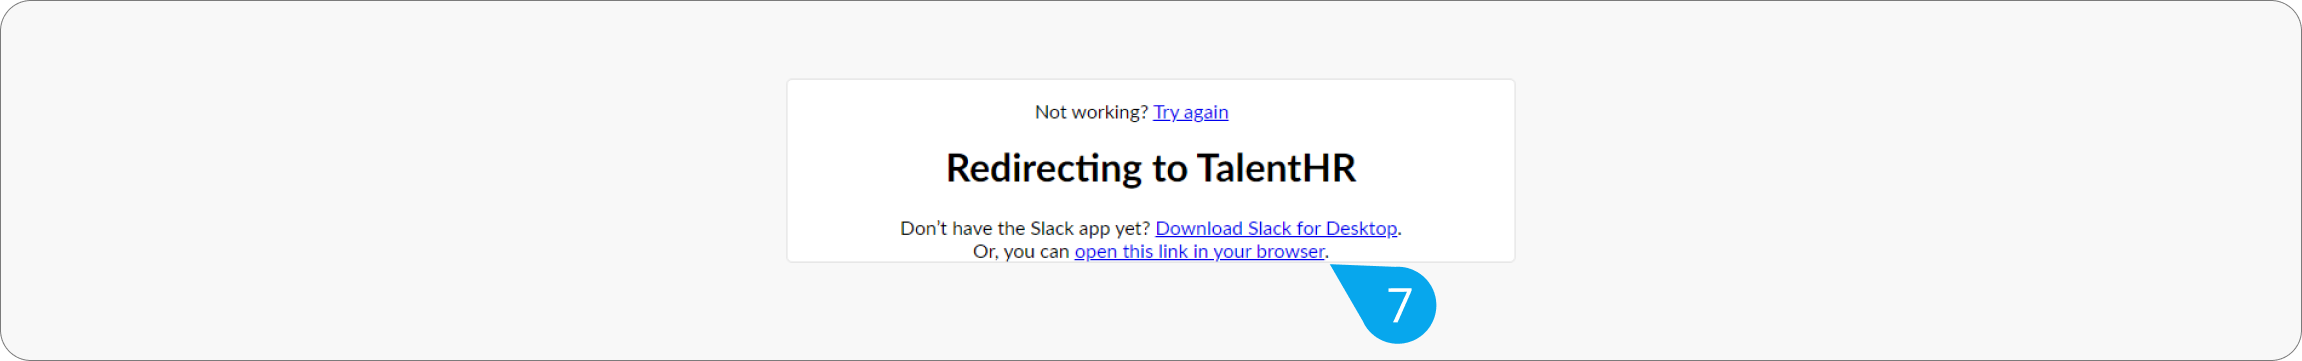Click the word TalentHR in the heading
The height and width of the screenshot is (361, 2302).
[1276, 168]
